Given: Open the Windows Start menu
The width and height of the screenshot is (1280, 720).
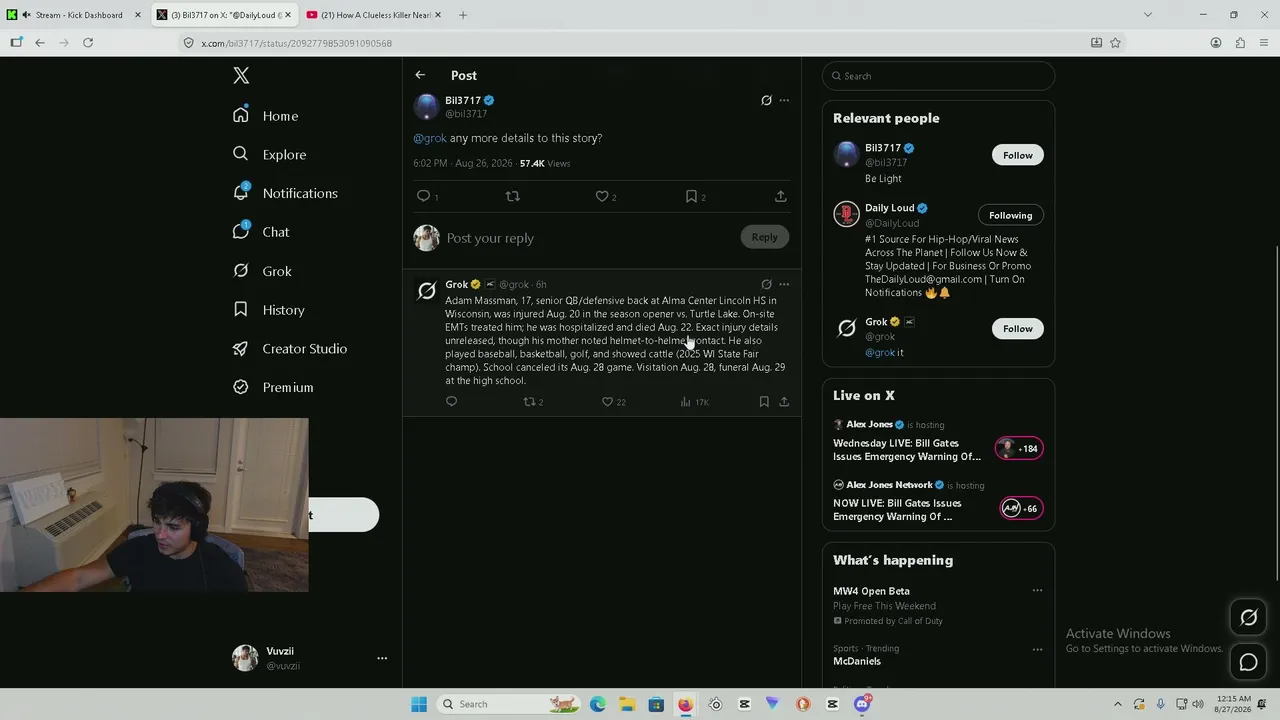Looking at the screenshot, I should (x=419, y=704).
